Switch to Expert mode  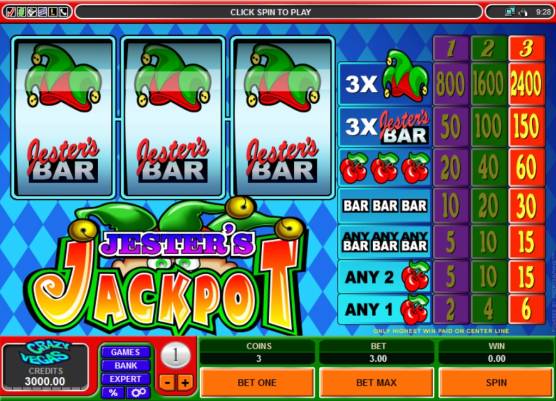[x=126, y=379]
